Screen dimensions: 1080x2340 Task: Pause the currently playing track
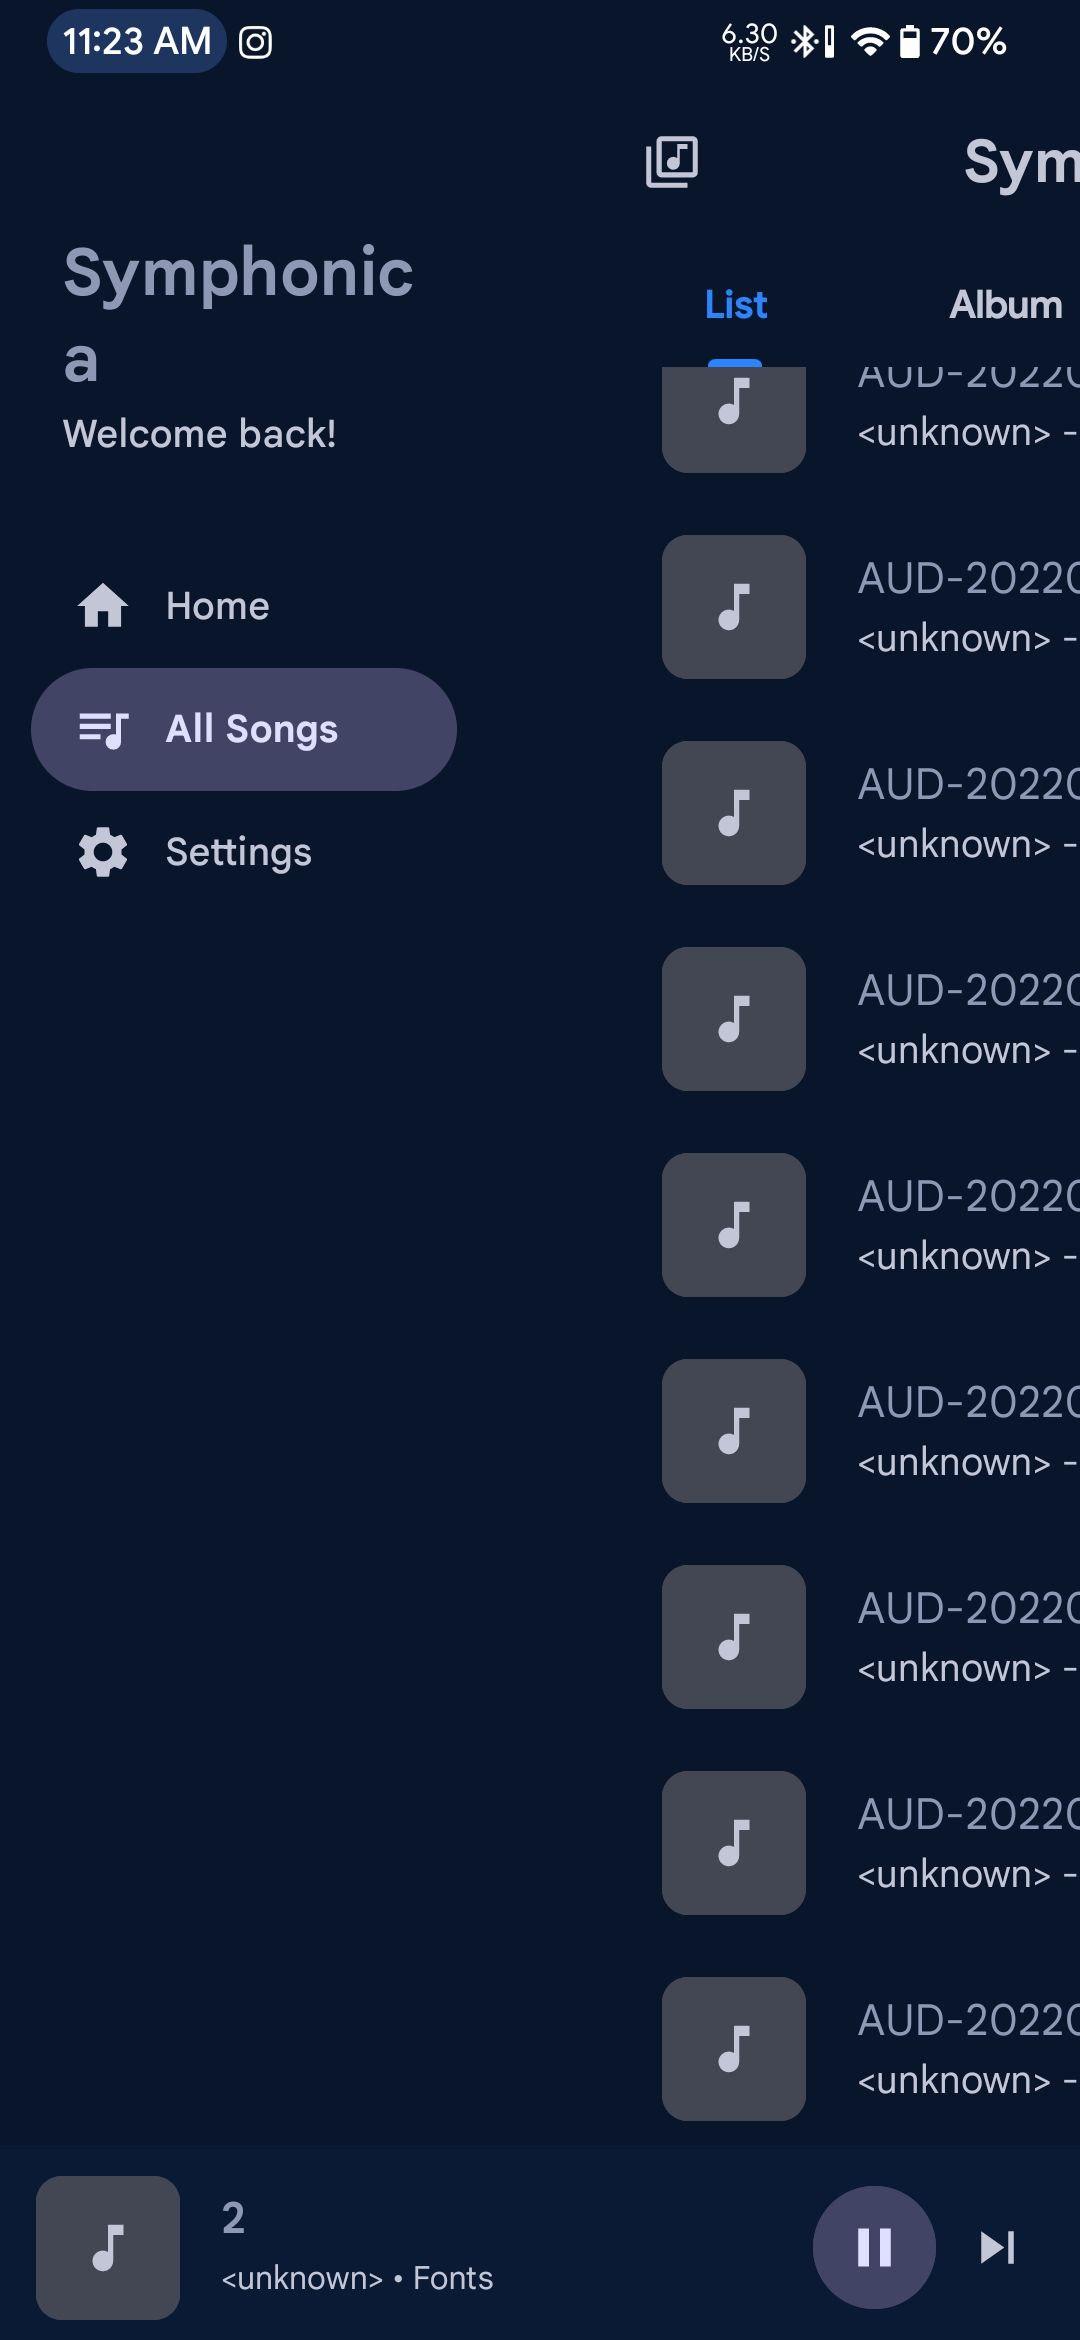tap(874, 2247)
